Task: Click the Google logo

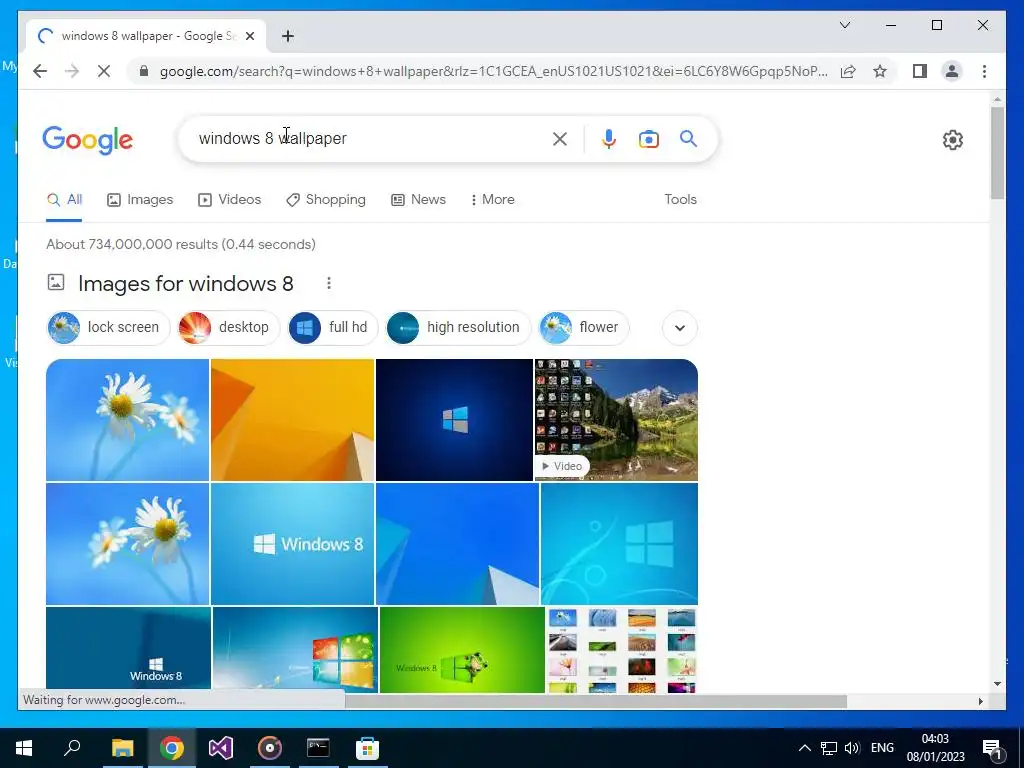Action: click(x=88, y=140)
